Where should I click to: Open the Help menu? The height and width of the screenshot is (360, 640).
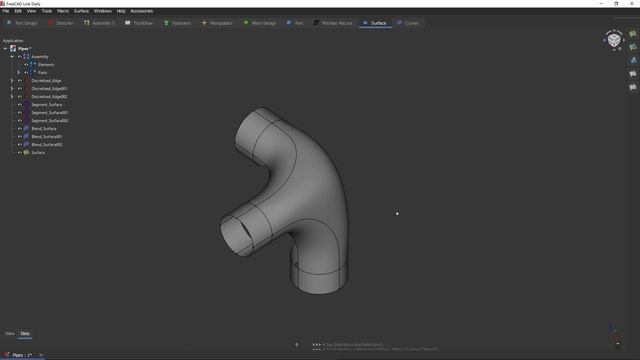click(121, 11)
